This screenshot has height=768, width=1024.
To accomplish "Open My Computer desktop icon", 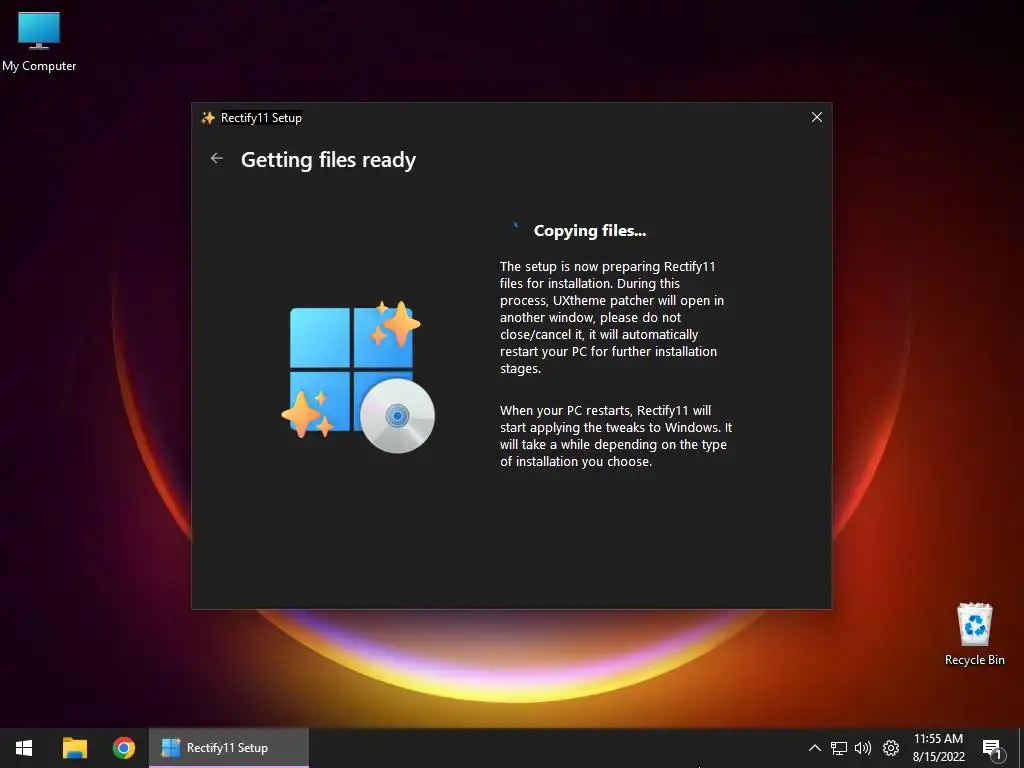I will [39, 42].
